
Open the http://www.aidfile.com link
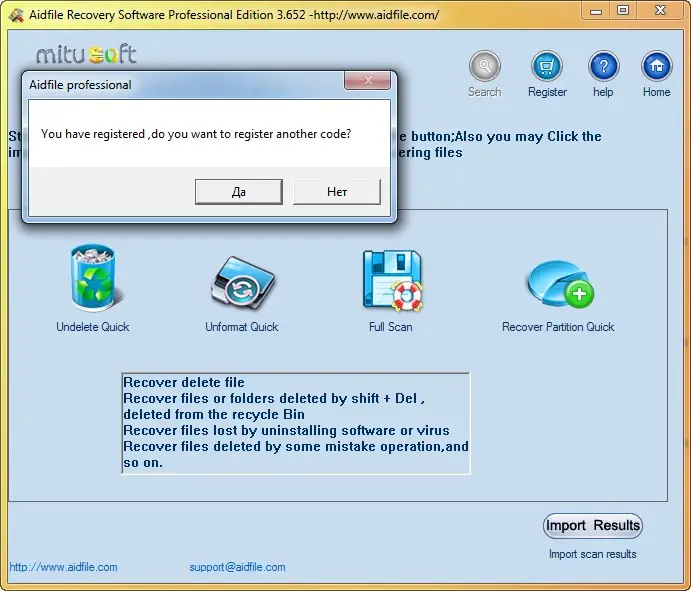tap(63, 567)
